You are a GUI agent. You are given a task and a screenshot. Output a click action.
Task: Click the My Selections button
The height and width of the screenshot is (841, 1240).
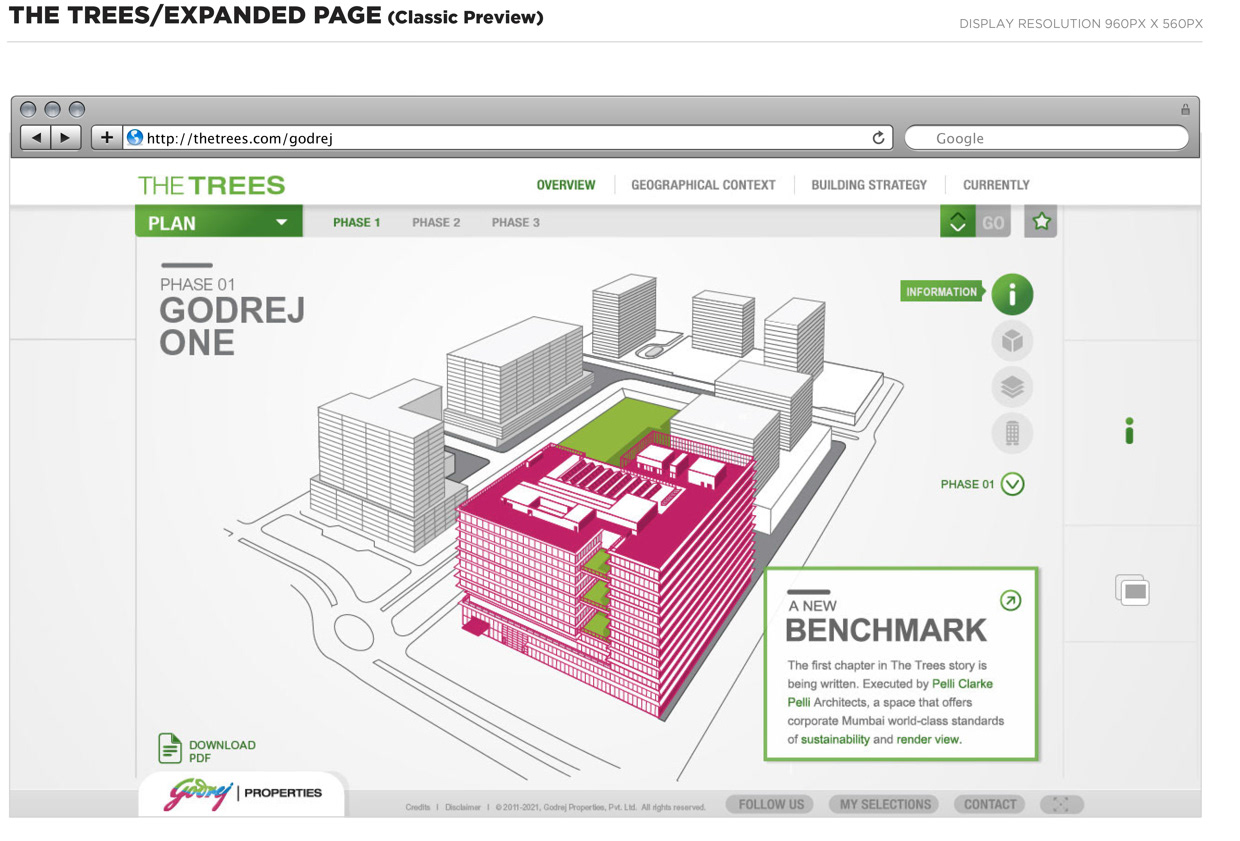(885, 804)
